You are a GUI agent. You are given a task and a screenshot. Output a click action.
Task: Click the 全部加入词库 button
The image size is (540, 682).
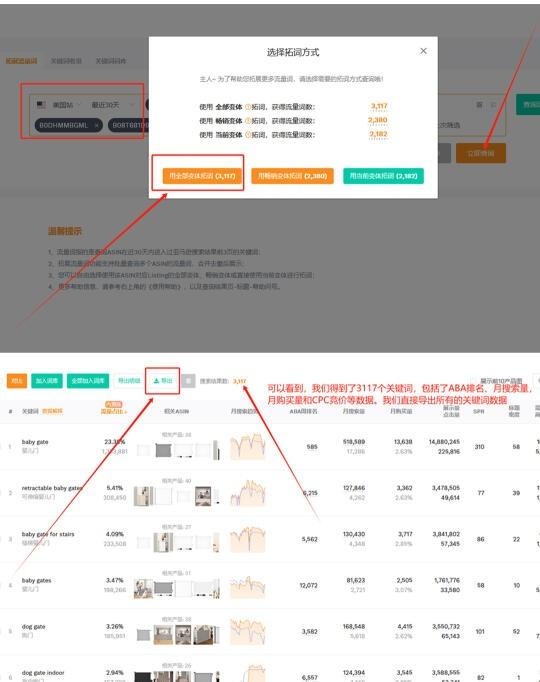tap(88, 381)
